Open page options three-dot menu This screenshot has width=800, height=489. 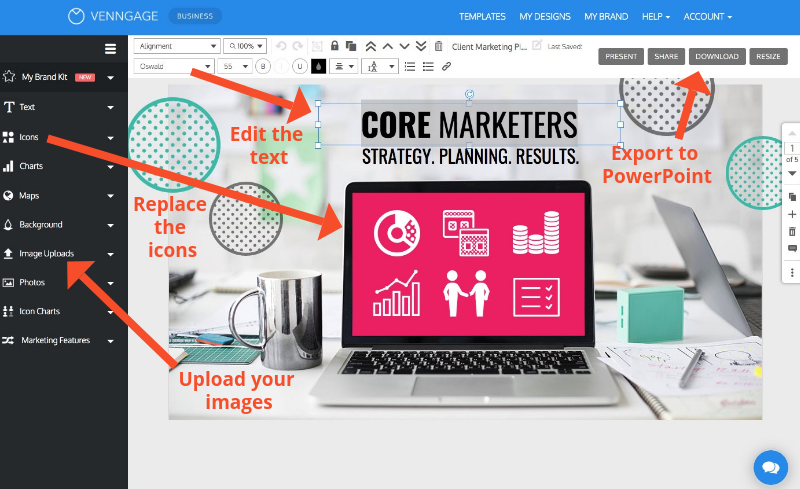(x=792, y=273)
